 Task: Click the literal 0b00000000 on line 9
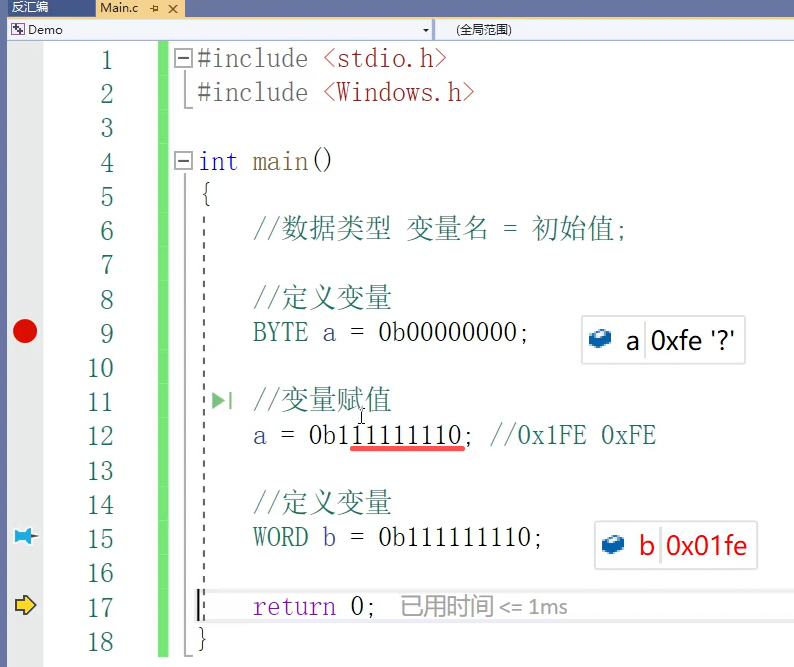447,333
